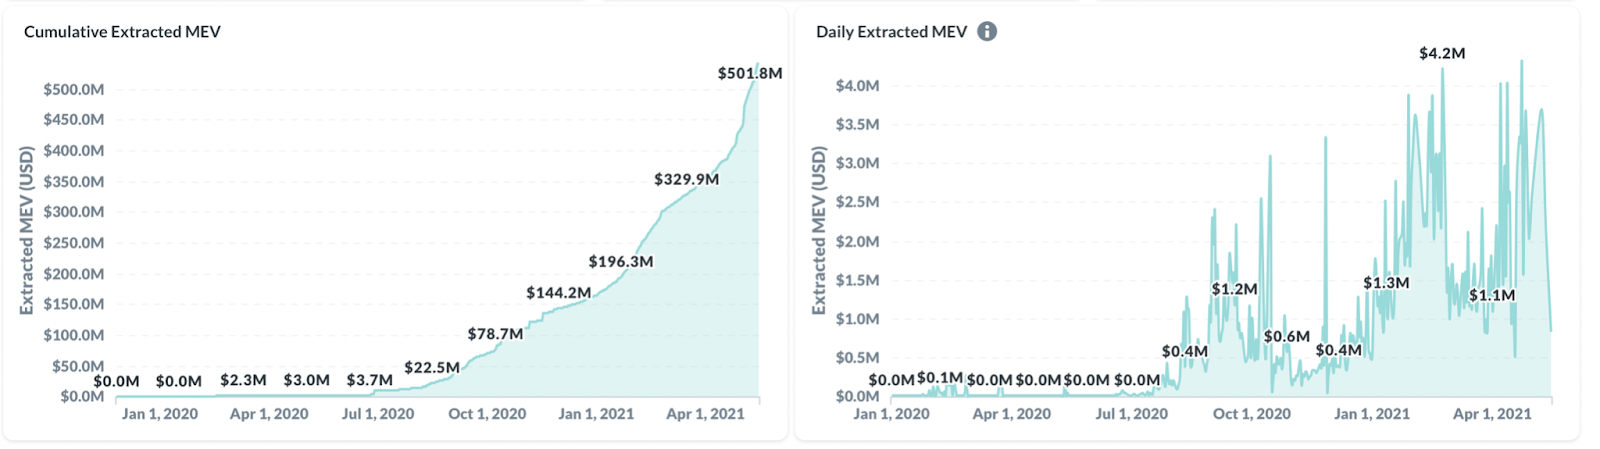The width and height of the screenshot is (1600, 449).
Task: Click the info icon beside Daily Extracted MEV
Action: (x=987, y=31)
